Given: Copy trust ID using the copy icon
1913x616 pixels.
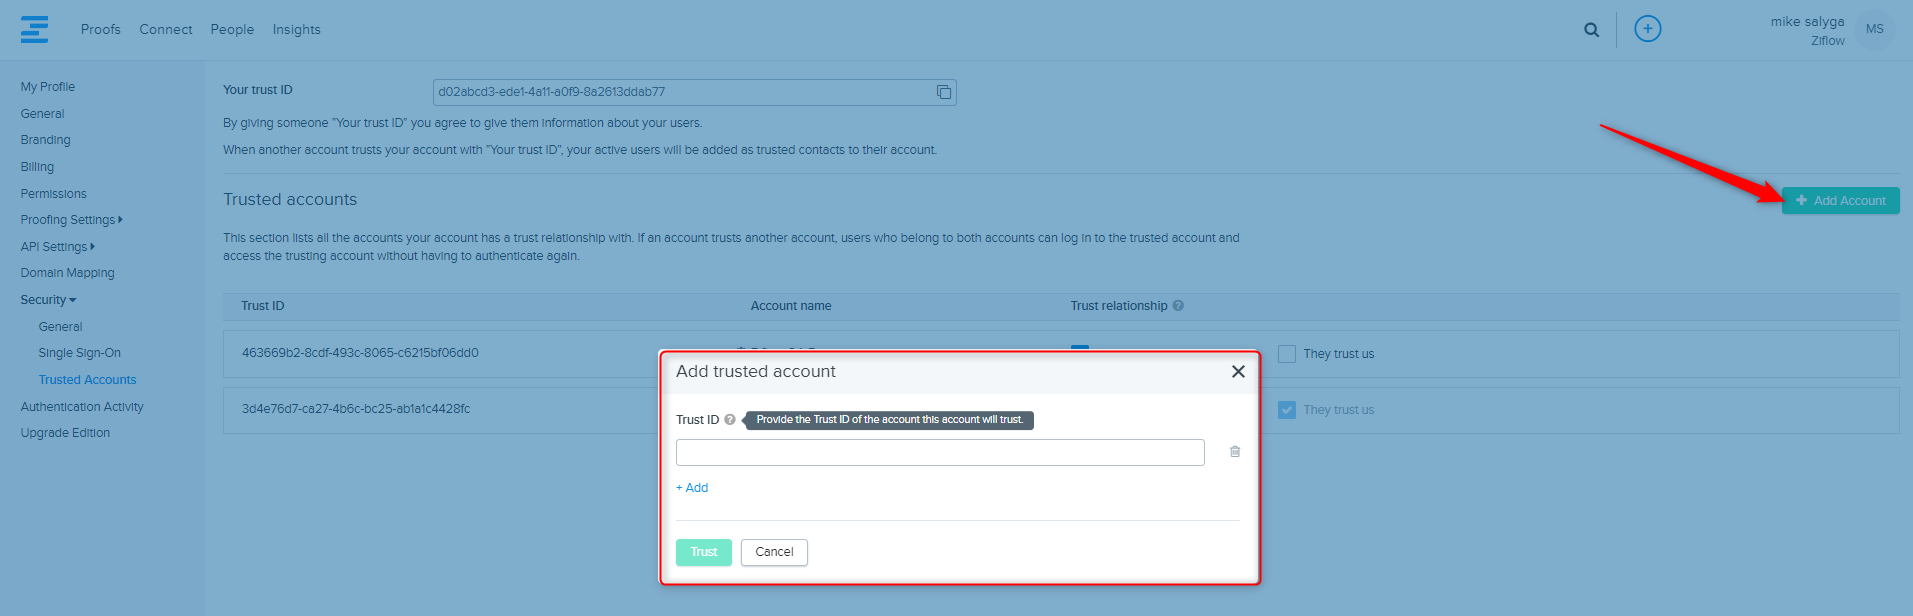Looking at the screenshot, I should (x=943, y=92).
